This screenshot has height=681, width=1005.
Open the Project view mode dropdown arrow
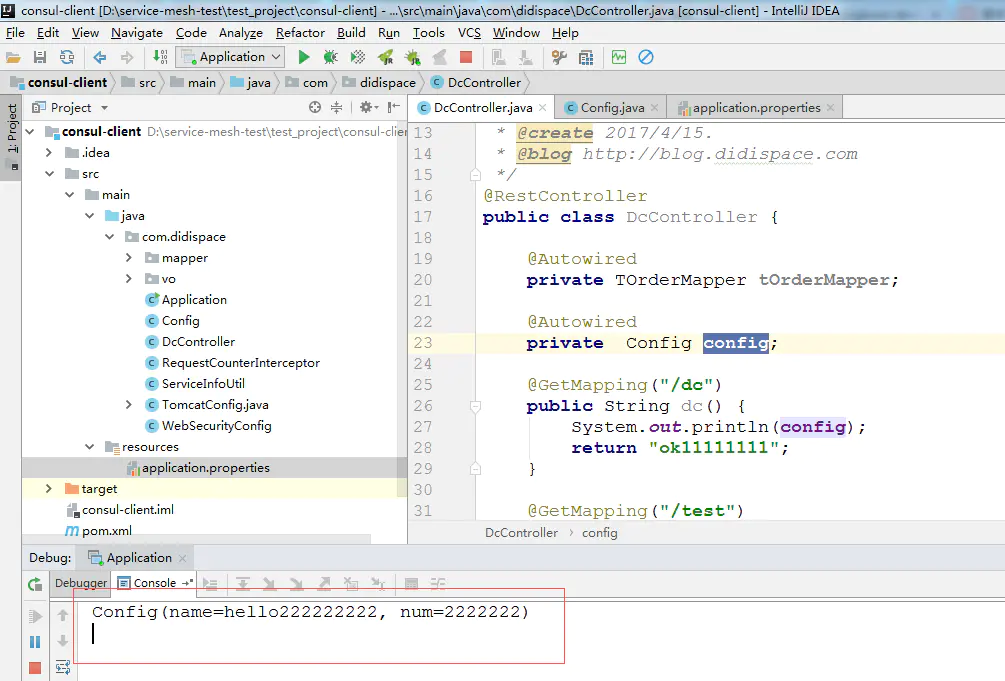coord(104,108)
